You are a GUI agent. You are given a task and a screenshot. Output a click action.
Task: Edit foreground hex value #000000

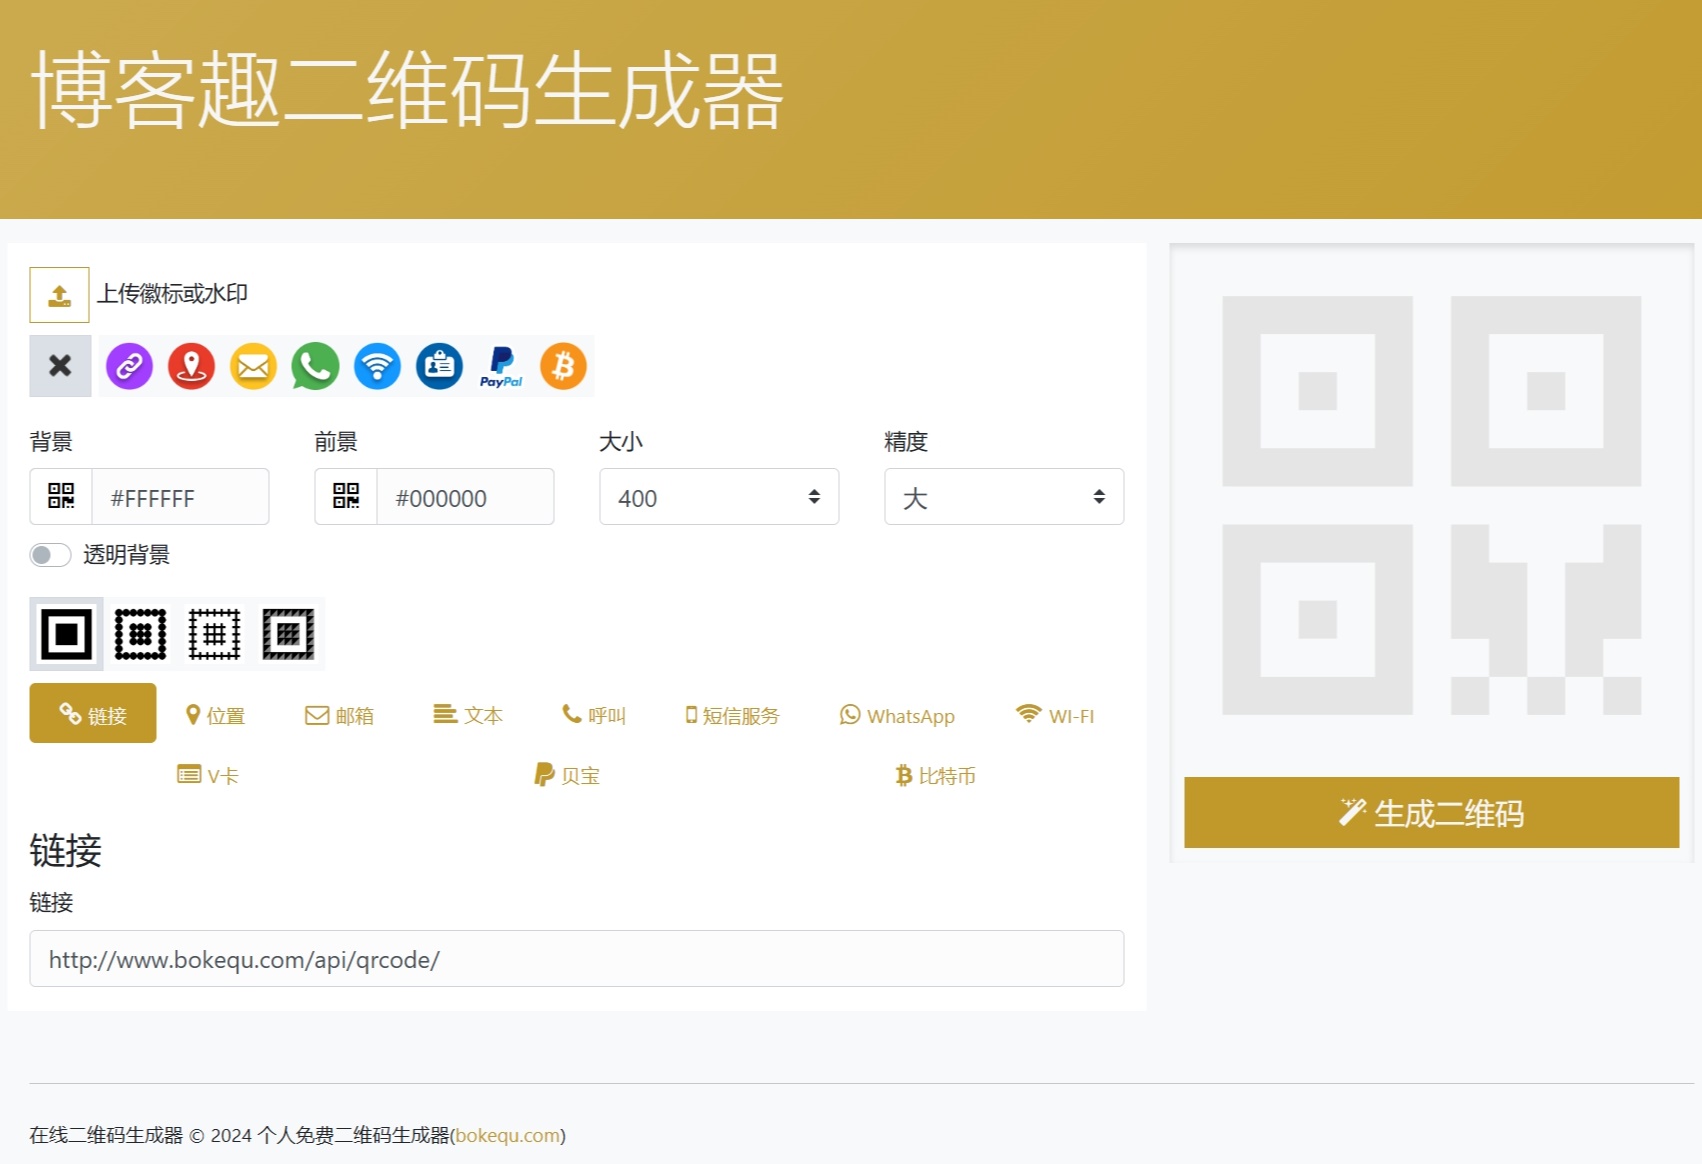point(465,496)
